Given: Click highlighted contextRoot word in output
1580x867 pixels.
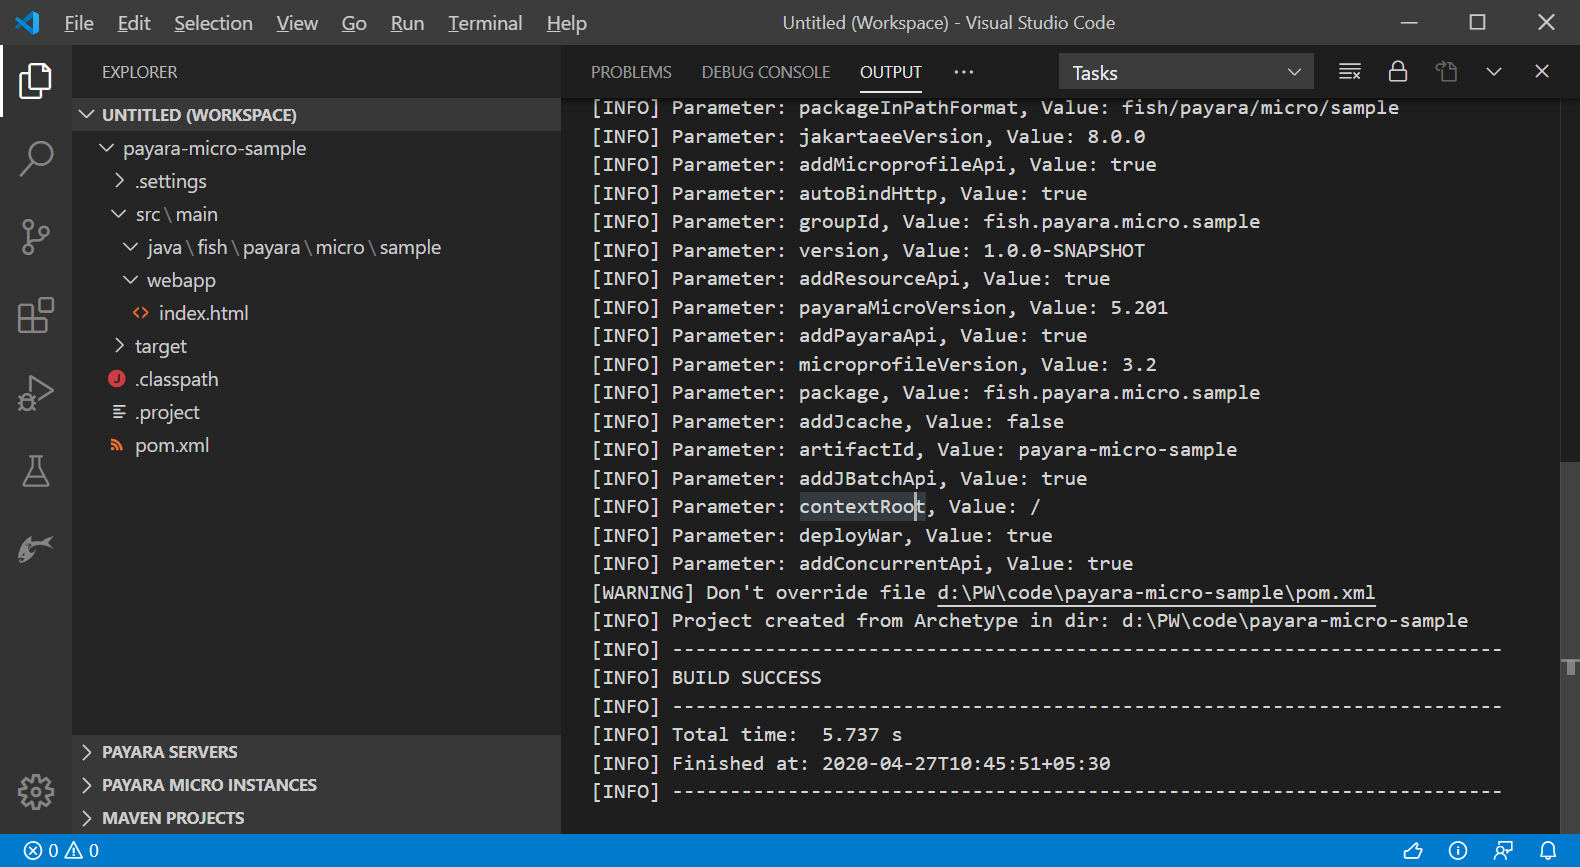Looking at the screenshot, I should (x=861, y=507).
